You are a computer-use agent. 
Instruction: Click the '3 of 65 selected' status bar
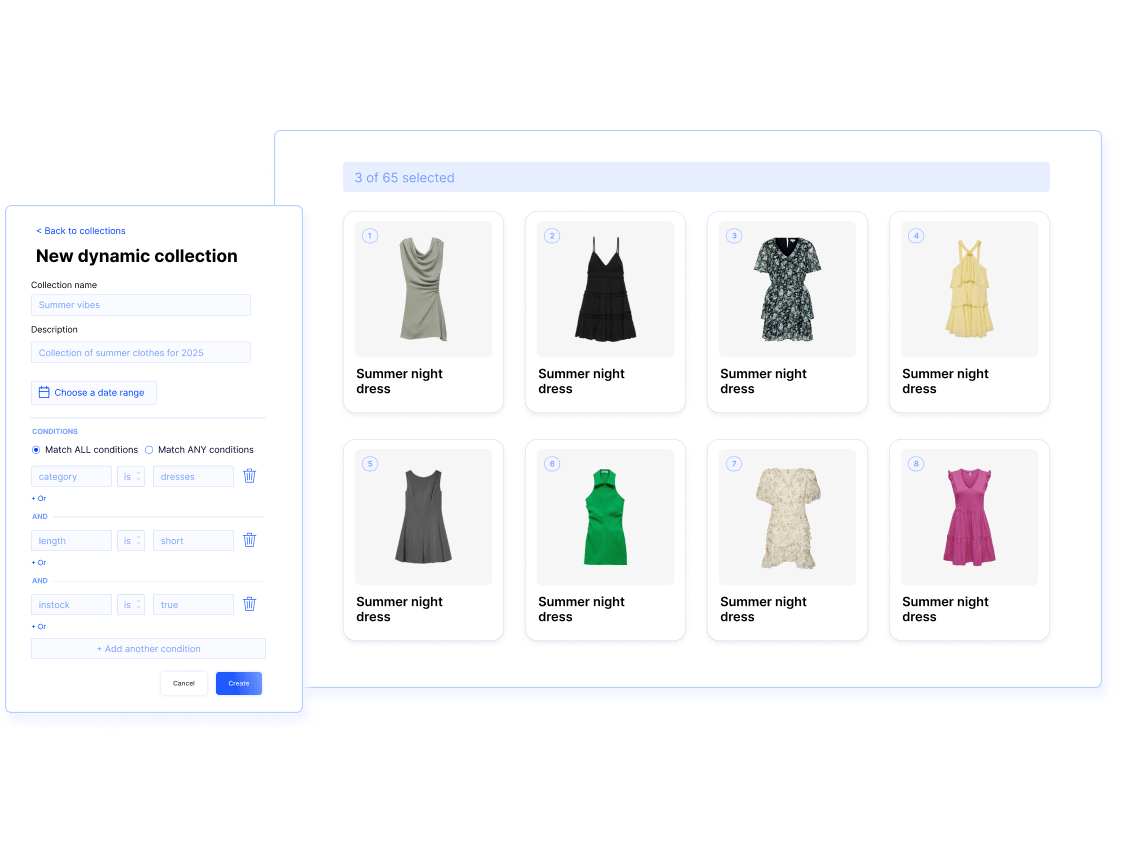pos(696,177)
